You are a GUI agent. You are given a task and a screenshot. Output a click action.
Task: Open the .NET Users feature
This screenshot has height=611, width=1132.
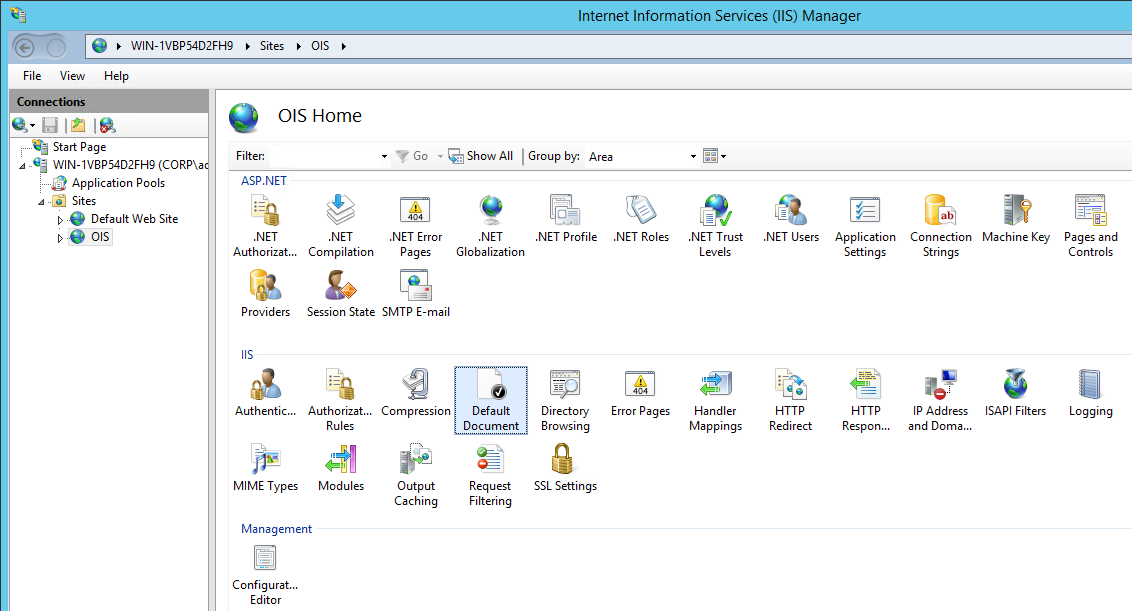791,219
